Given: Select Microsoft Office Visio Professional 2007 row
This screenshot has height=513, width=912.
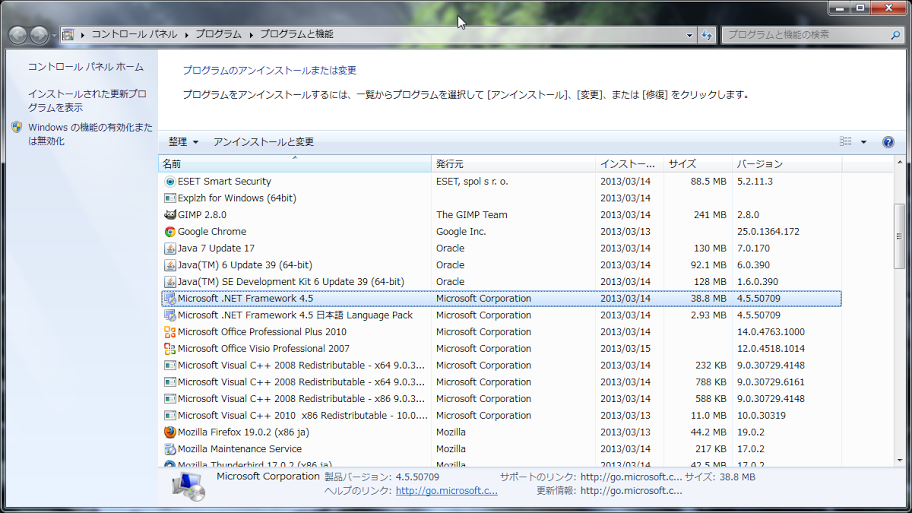Looking at the screenshot, I should pyautogui.click(x=501, y=348).
